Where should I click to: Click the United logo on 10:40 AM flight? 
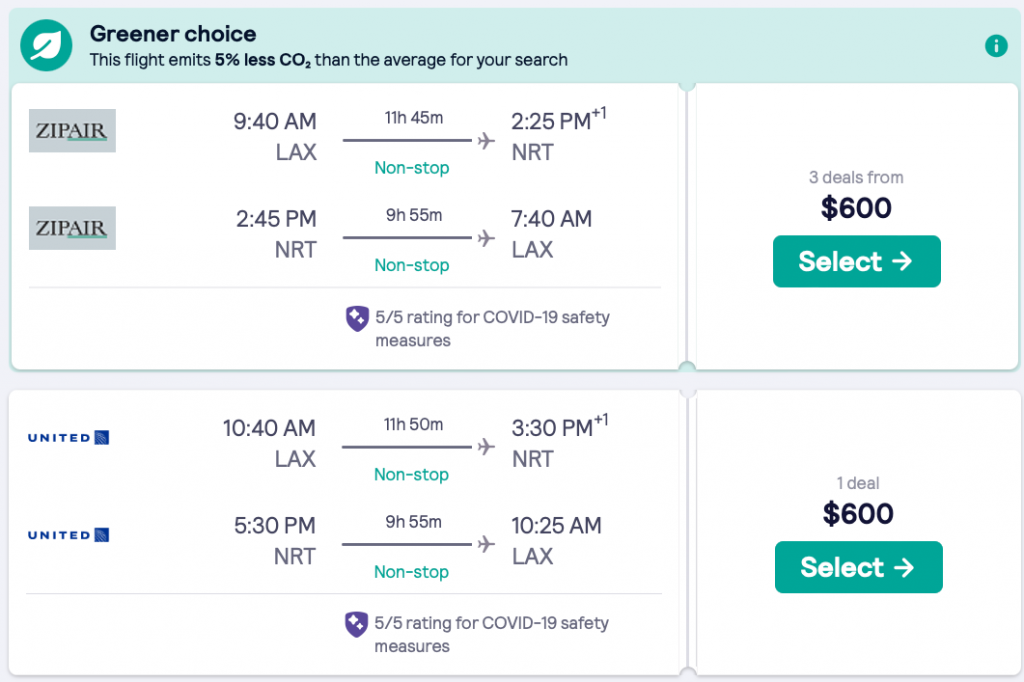coord(68,438)
